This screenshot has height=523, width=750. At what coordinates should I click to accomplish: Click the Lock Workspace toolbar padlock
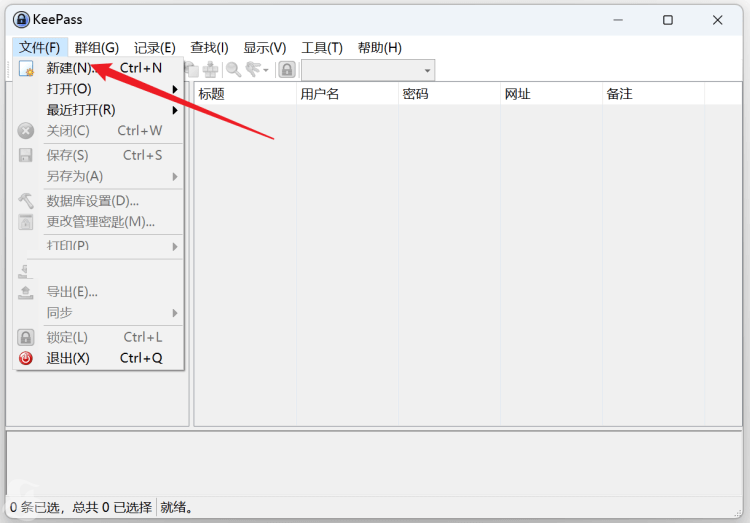click(x=287, y=70)
